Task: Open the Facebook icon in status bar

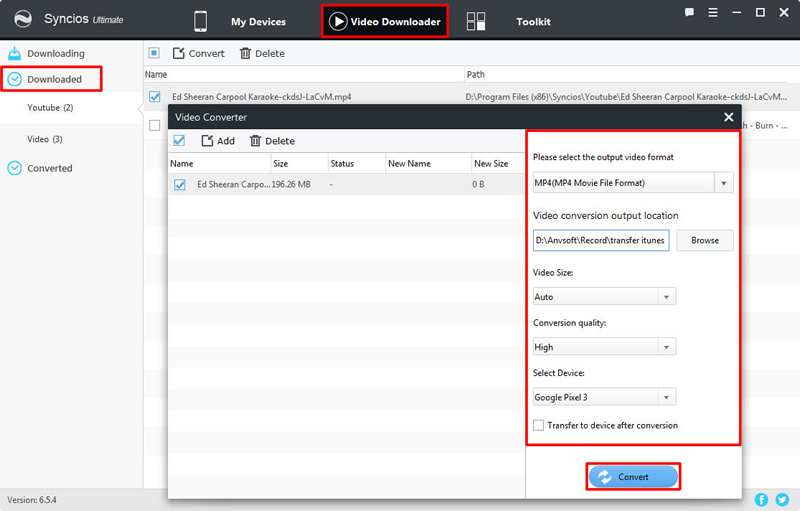Action: pyautogui.click(x=761, y=500)
